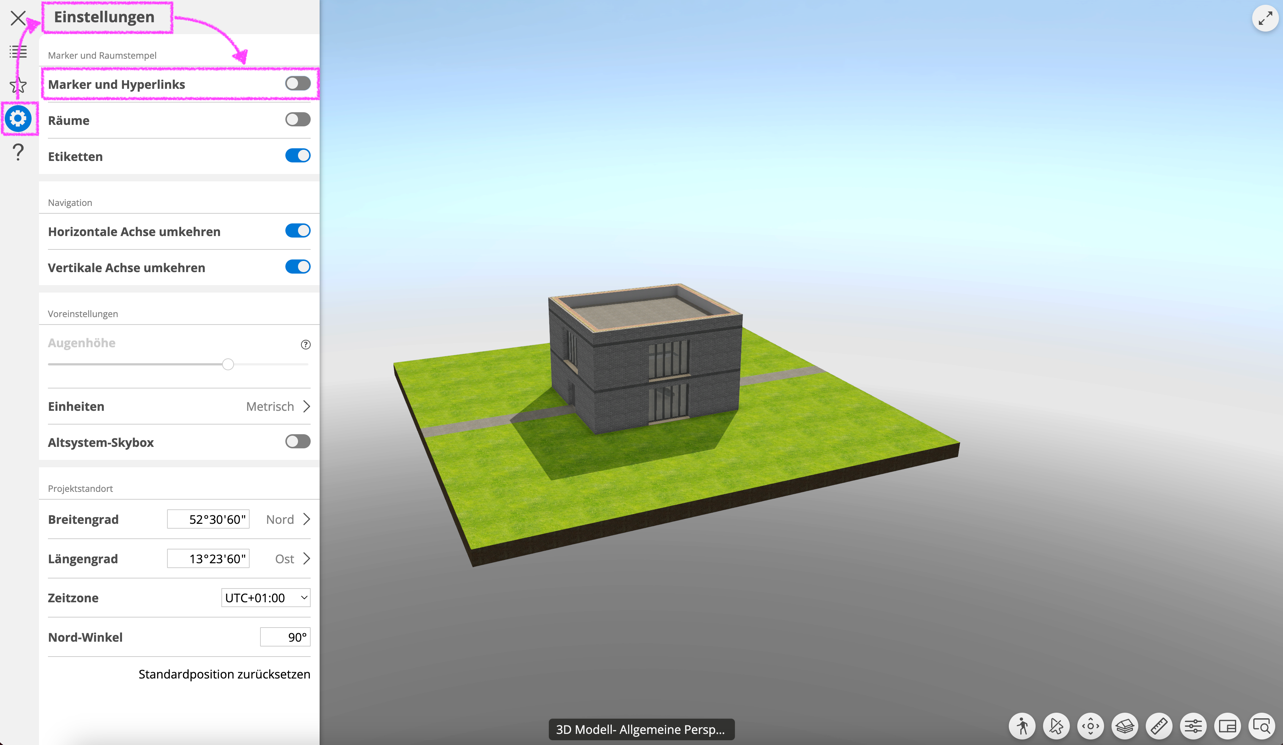Screen dimensions: 1283x745
Task: Open the Zeitzone UTC+01:00 dropdown
Action: coord(266,598)
